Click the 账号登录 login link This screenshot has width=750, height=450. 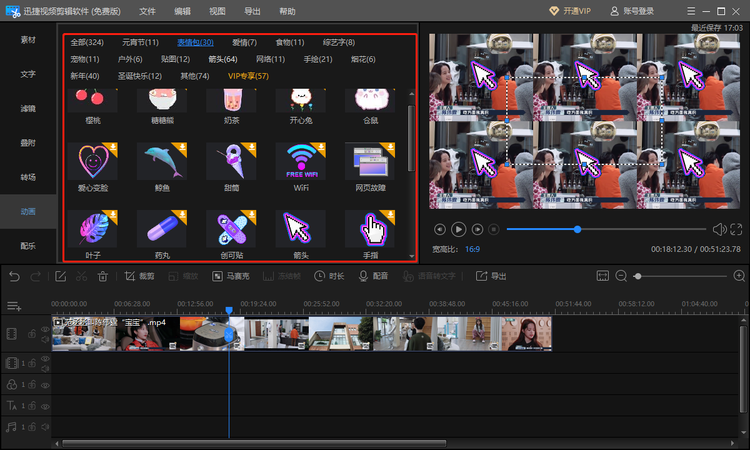(632, 11)
